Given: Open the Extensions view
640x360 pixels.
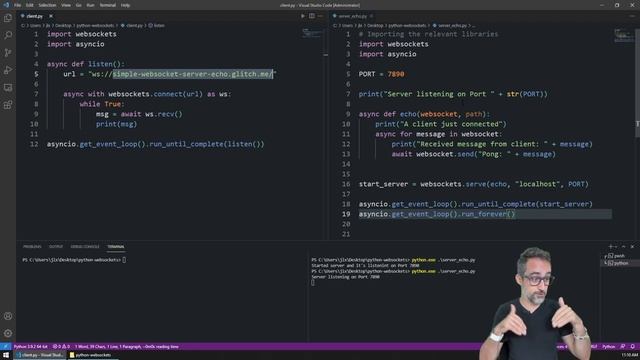Looking at the screenshot, I should (x=8, y=105).
